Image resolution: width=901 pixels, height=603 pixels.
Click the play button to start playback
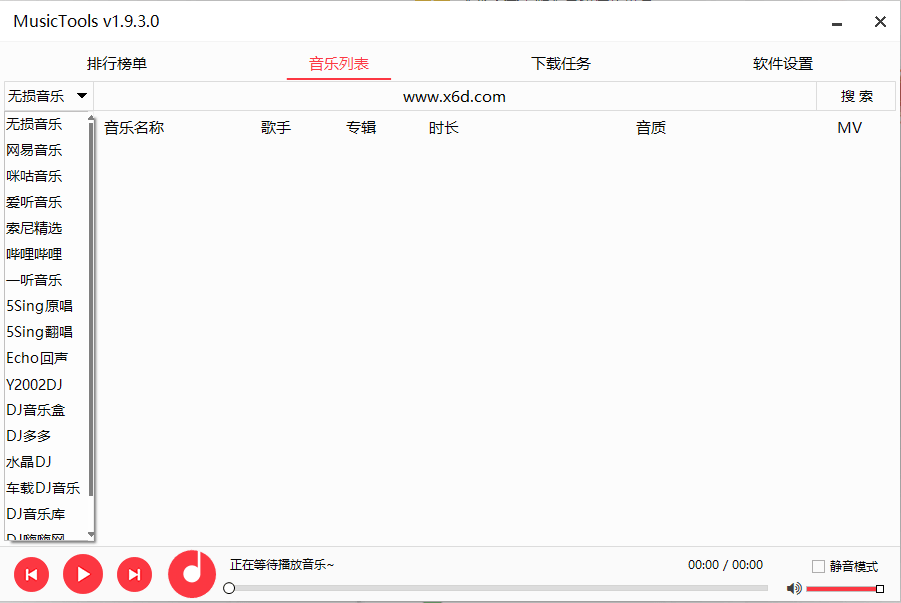click(82, 574)
